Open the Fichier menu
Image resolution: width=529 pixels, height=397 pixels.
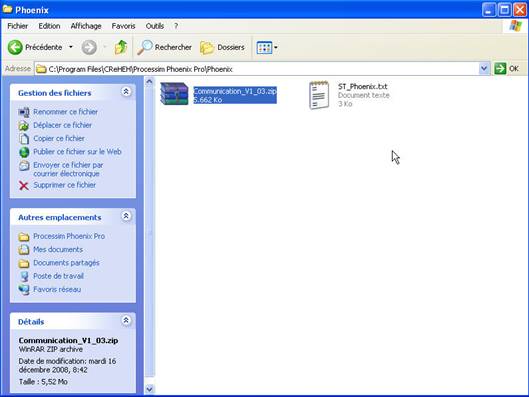tap(18, 26)
